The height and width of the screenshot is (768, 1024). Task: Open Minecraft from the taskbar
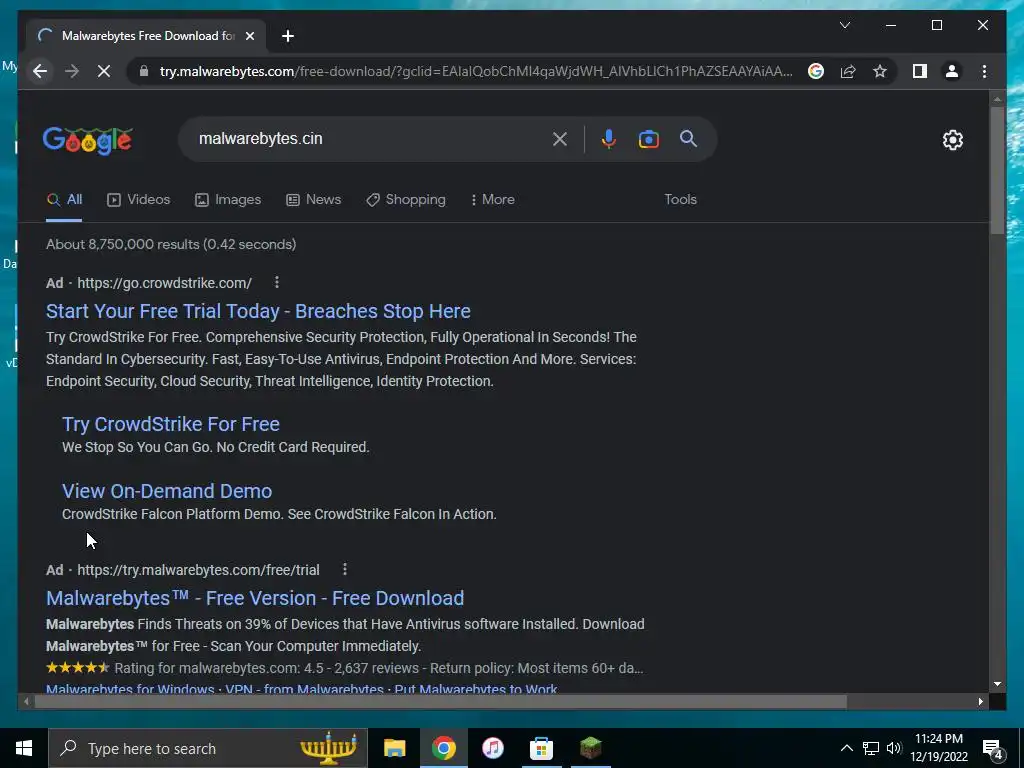(x=590, y=748)
